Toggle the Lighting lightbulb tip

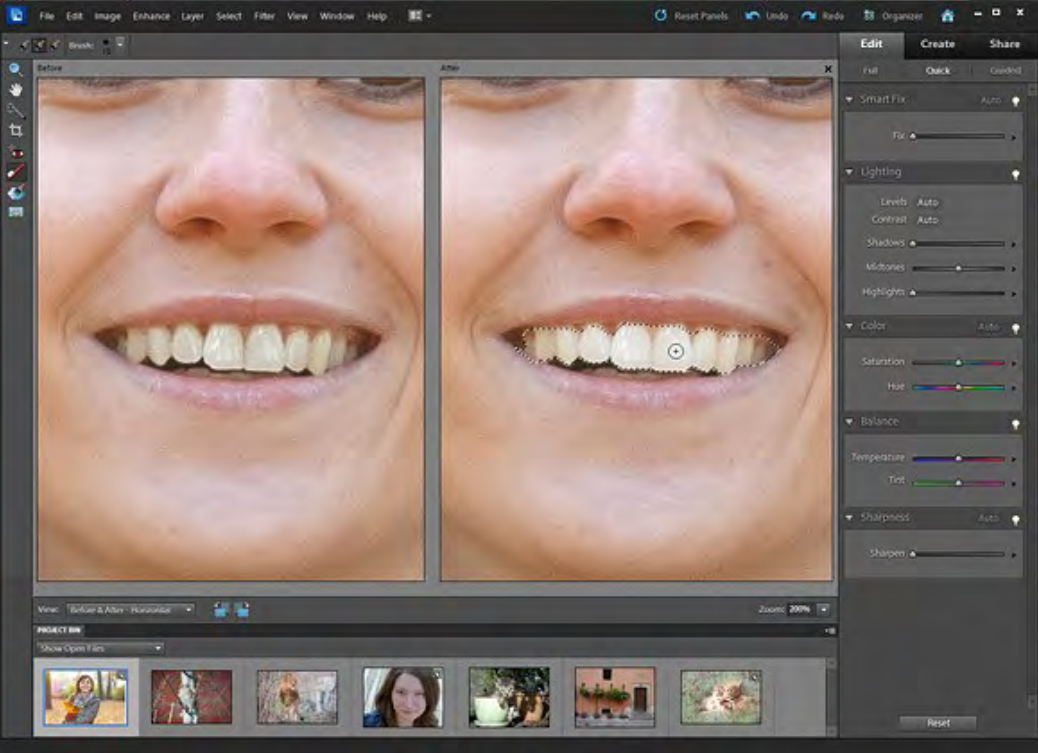(1016, 173)
